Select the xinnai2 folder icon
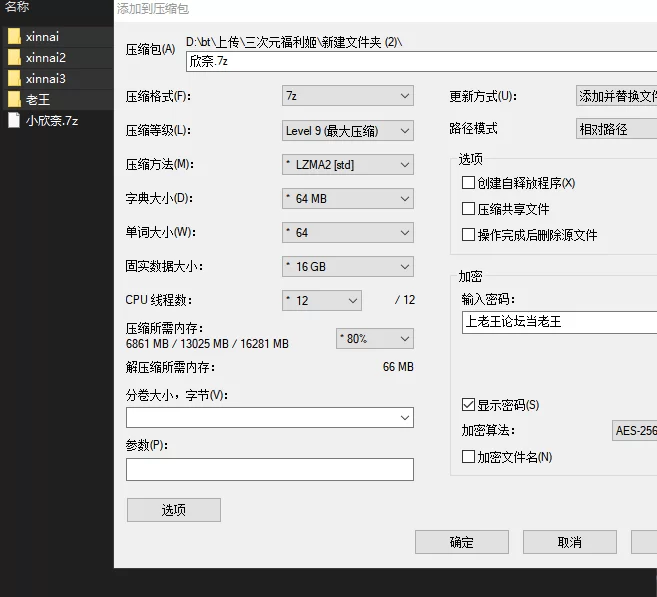 pos(14,58)
